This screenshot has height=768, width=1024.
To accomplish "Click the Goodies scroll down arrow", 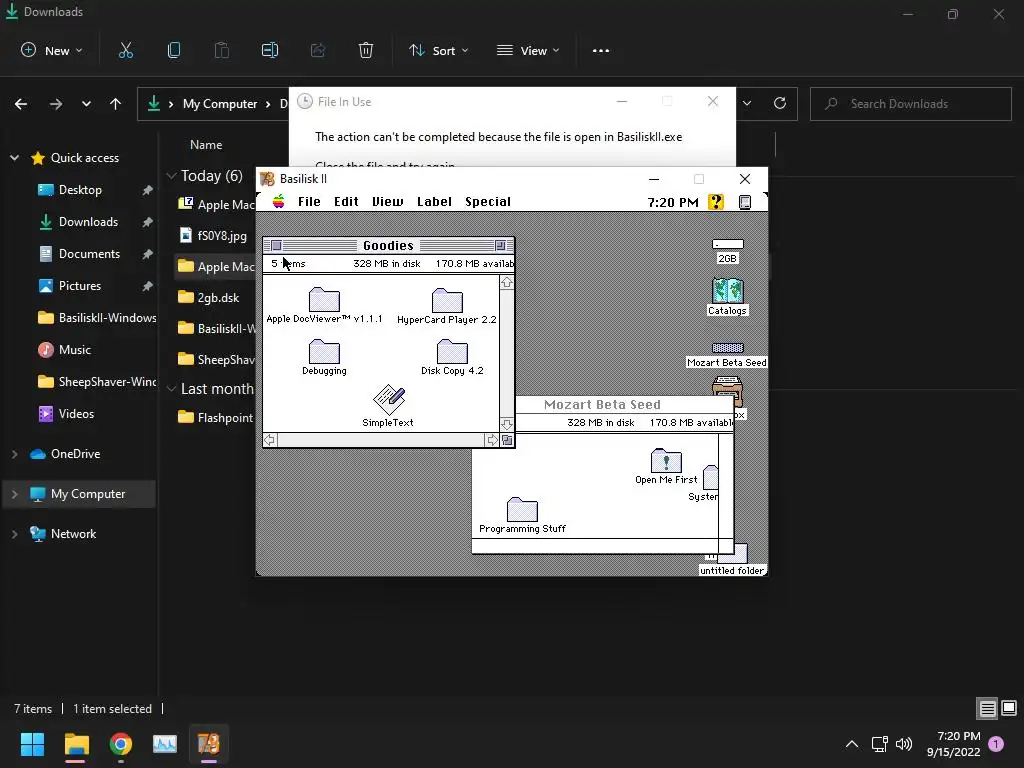I will click(507, 424).
